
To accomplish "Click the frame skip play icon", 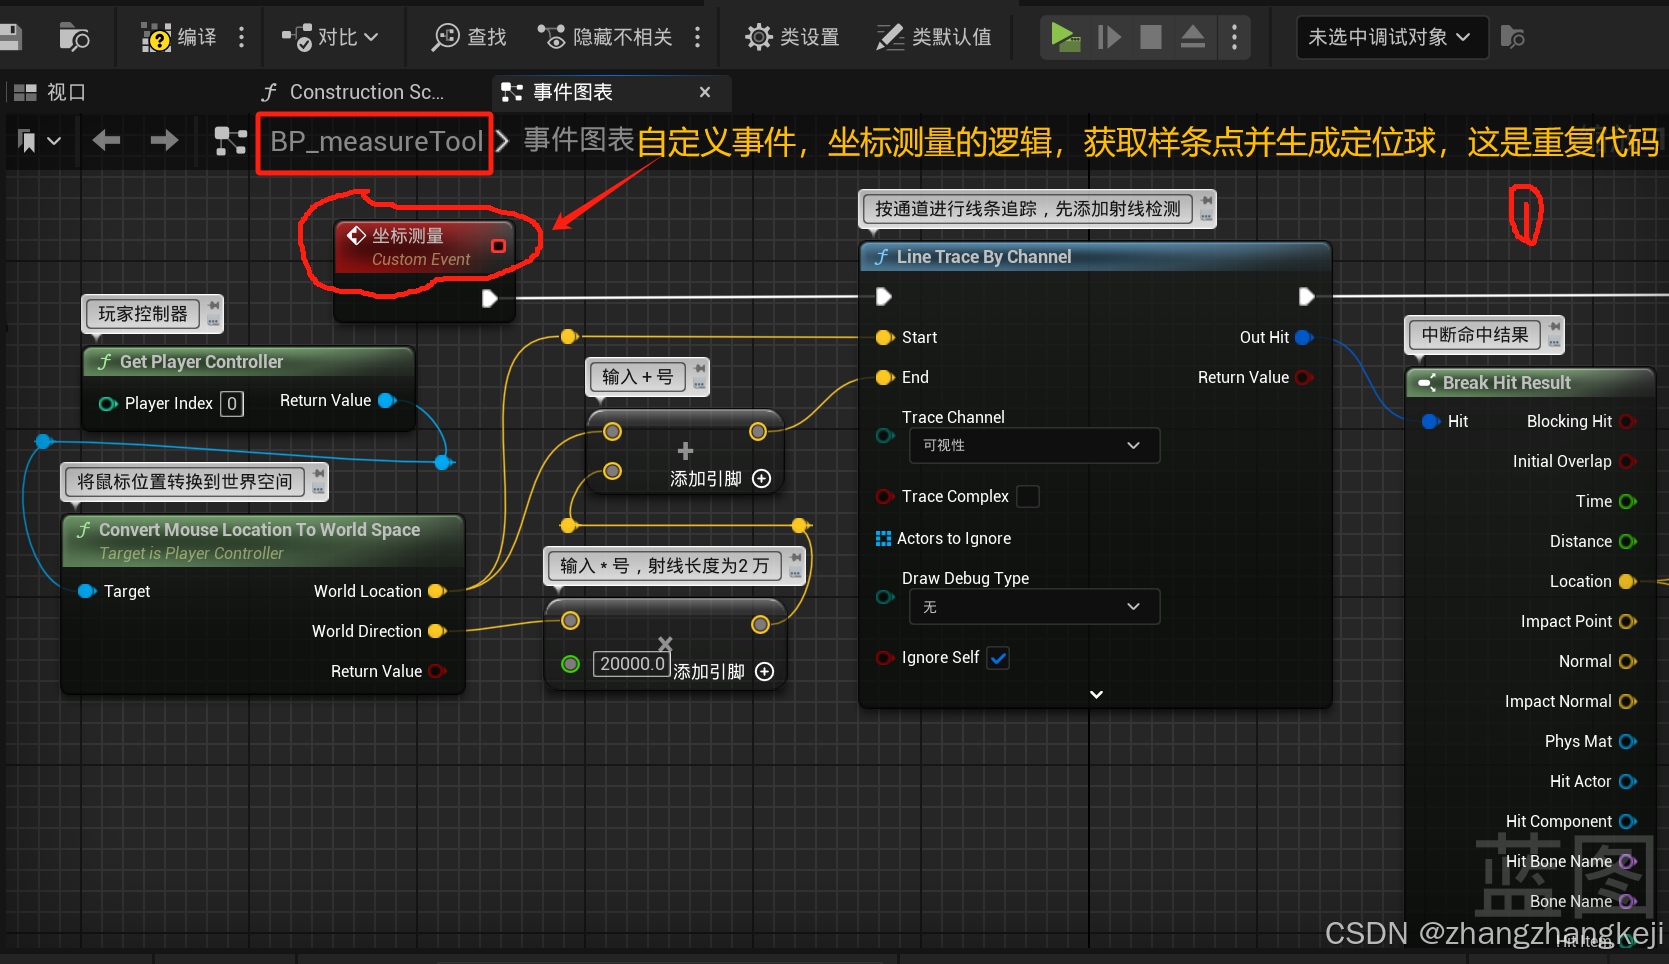I will tap(1108, 37).
